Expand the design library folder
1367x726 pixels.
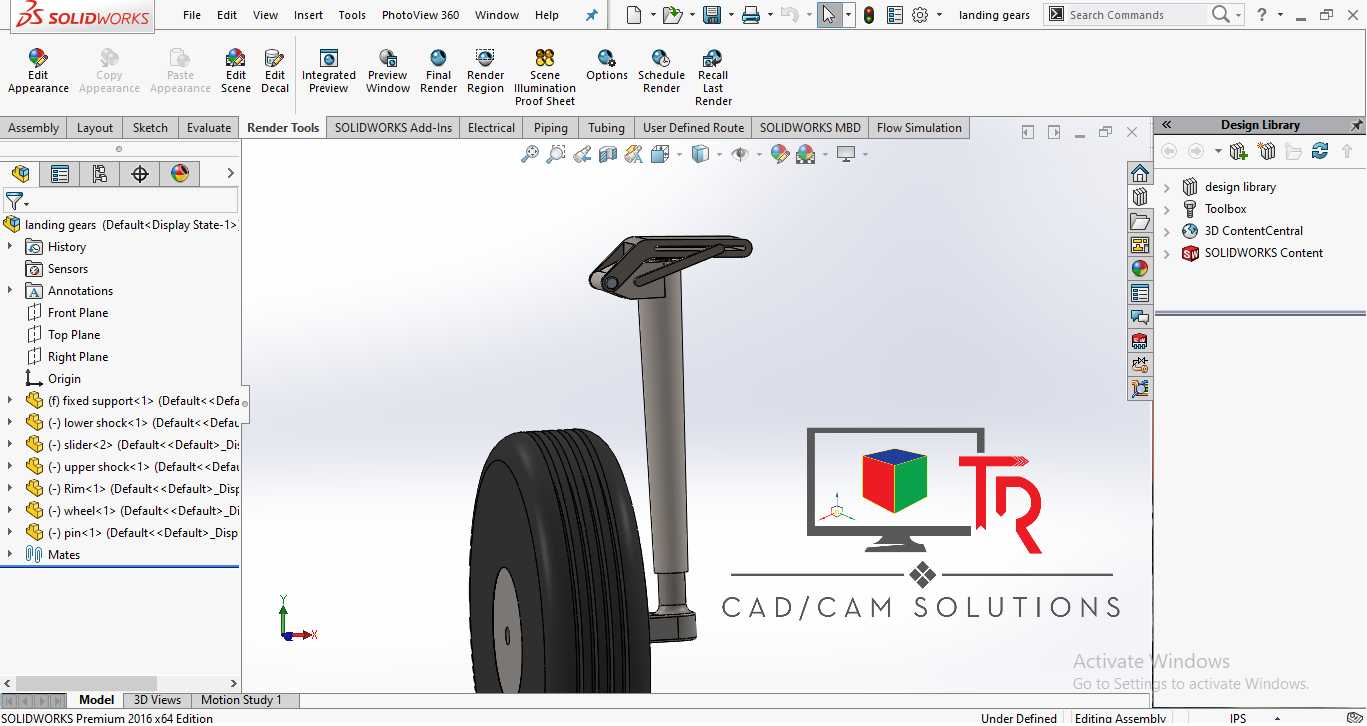(x=1167, y=187)
